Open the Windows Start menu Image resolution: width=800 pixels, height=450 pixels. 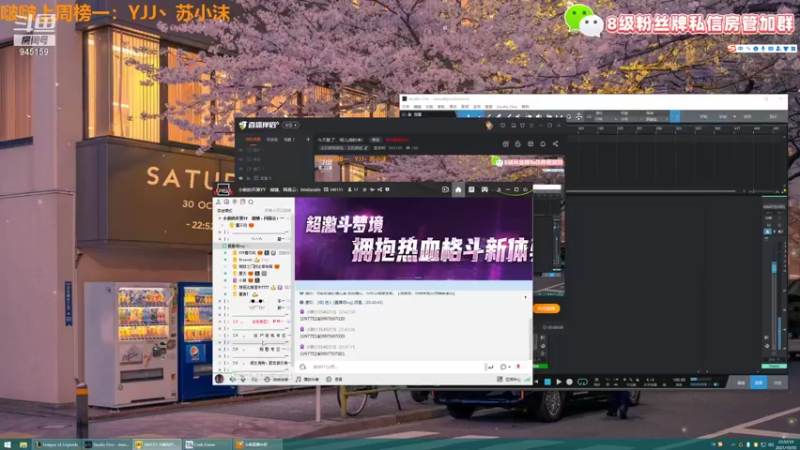click(x=7, y=444)
